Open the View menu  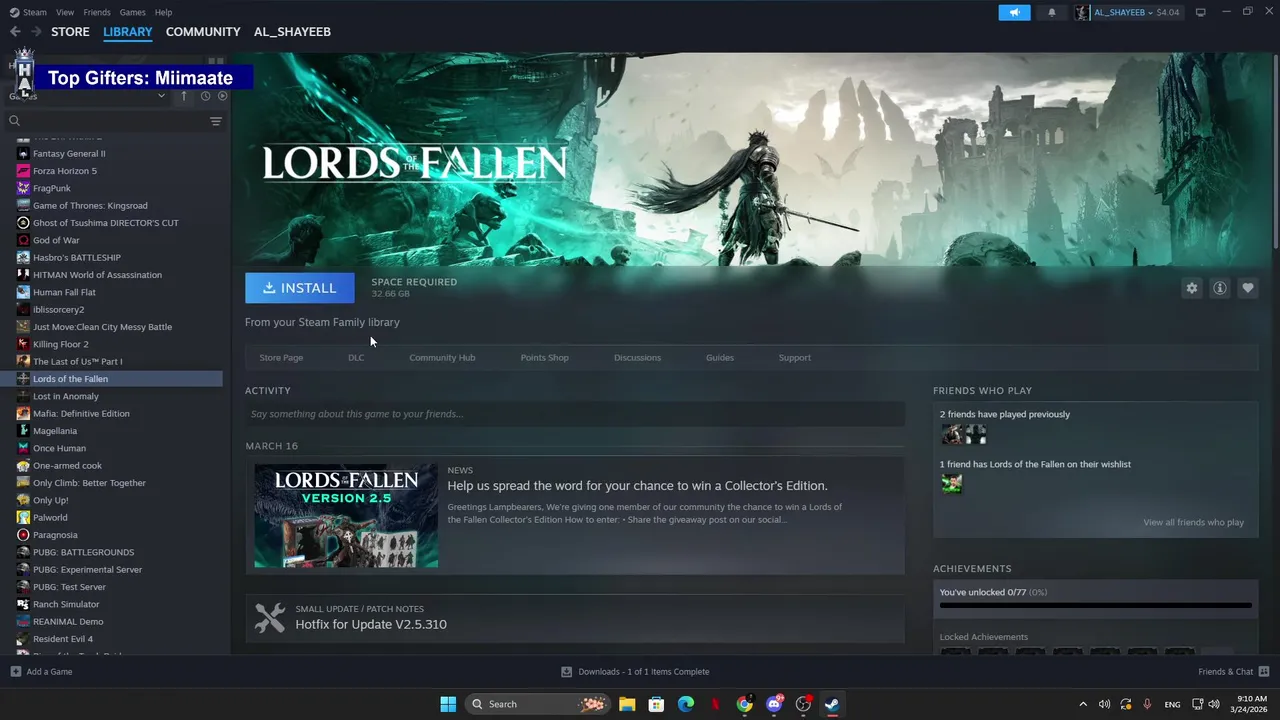tap(65, 12)
